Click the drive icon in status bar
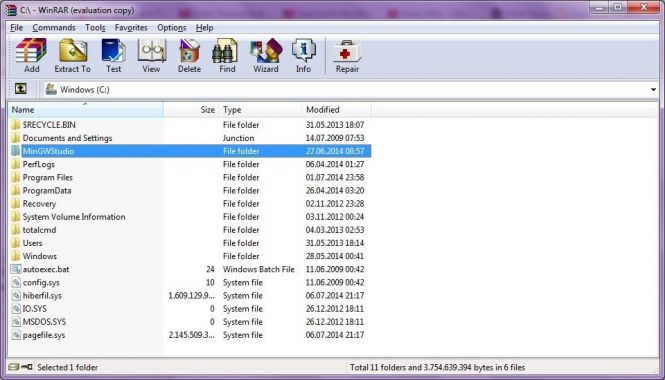The image size is (665, 380). 14,367
